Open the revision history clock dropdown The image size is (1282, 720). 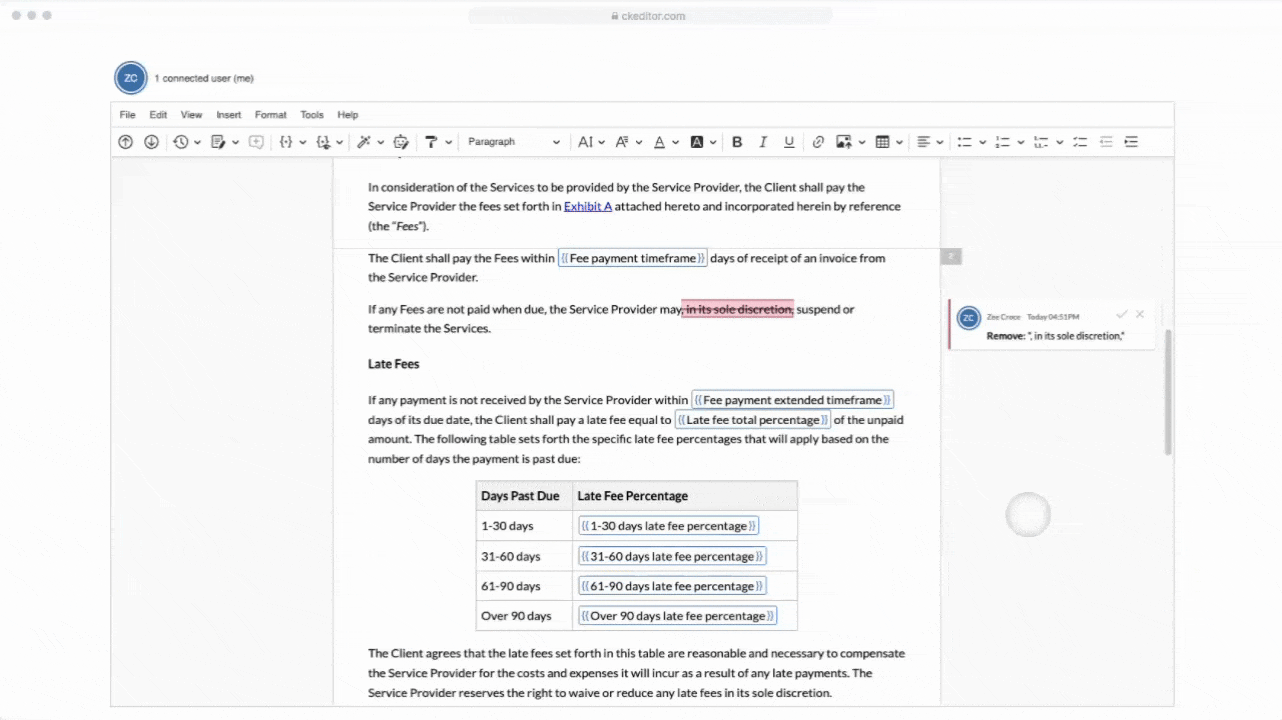click(186, 142)
